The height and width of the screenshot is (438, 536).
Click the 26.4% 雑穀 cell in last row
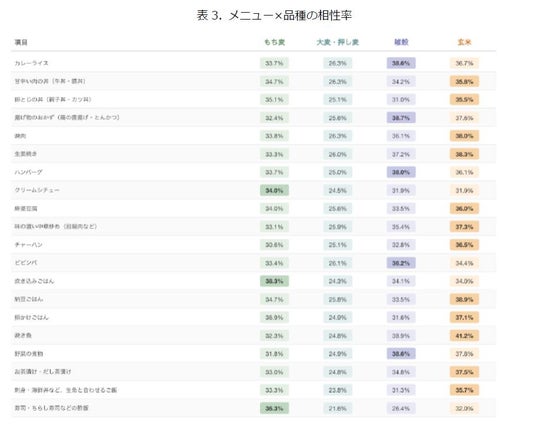[401, 408]
